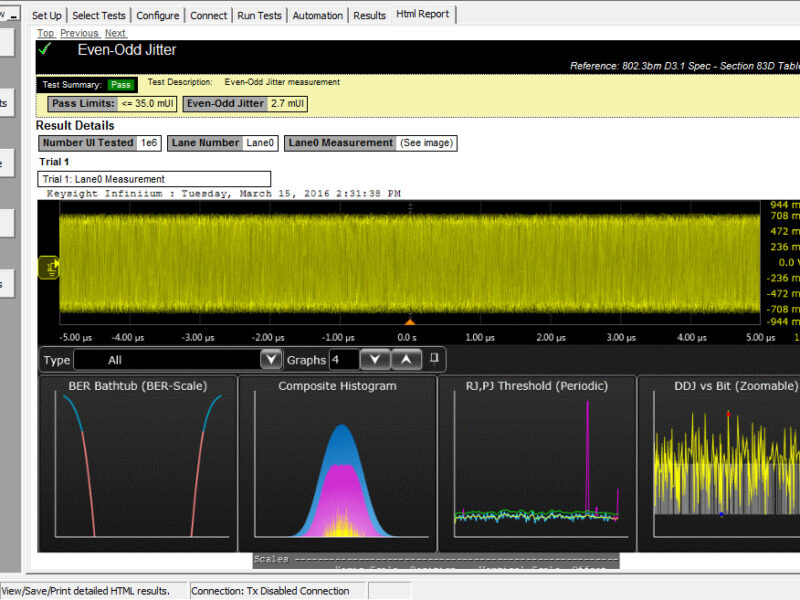Open the RJ,PJ Threshold (Periodic) graph

coord(539,465)
